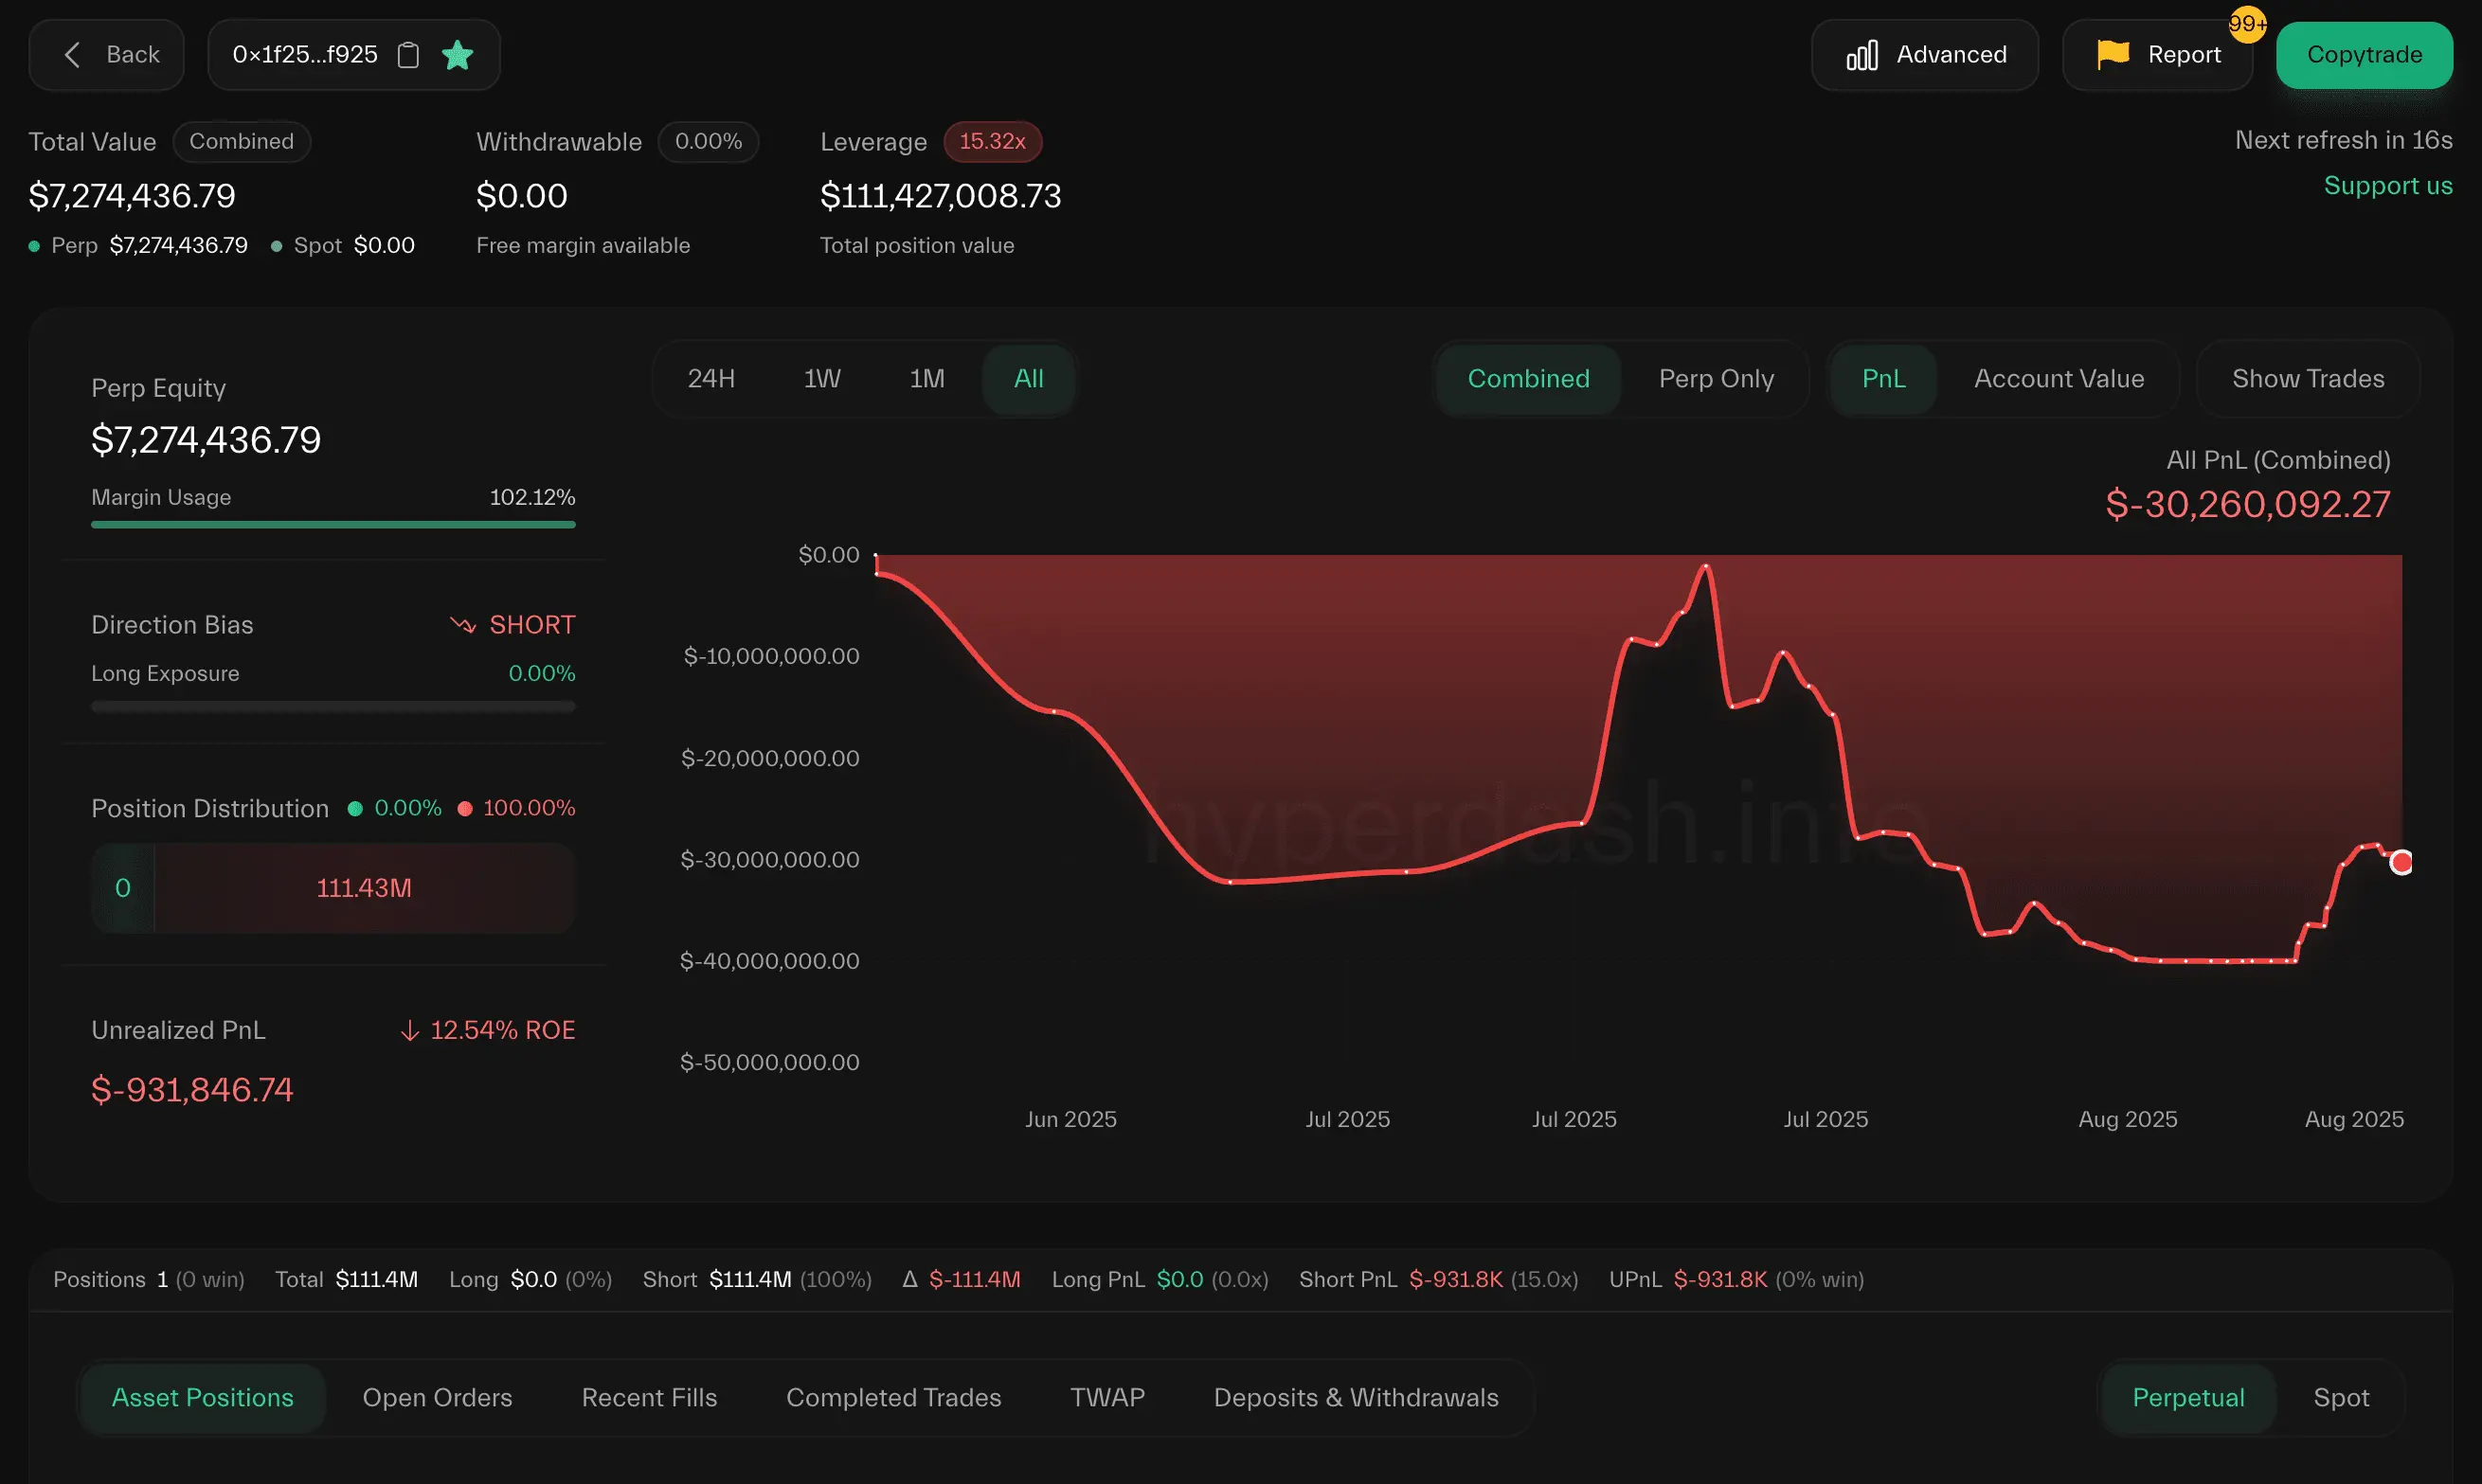This screenshot has height=1484, width=2482.
Task: Copy wallet address with clipboard icon
Action: point(408,55)
